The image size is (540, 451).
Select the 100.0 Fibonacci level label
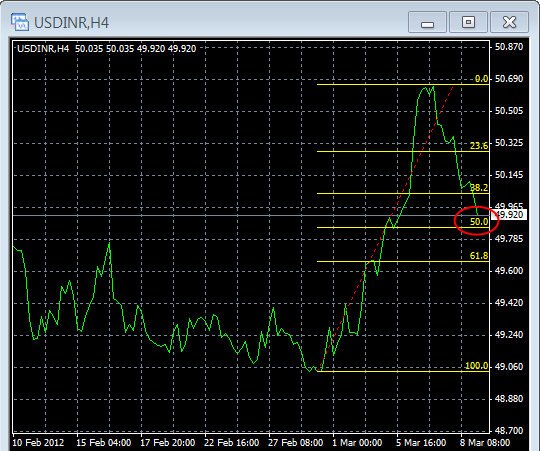coord(477,366)
